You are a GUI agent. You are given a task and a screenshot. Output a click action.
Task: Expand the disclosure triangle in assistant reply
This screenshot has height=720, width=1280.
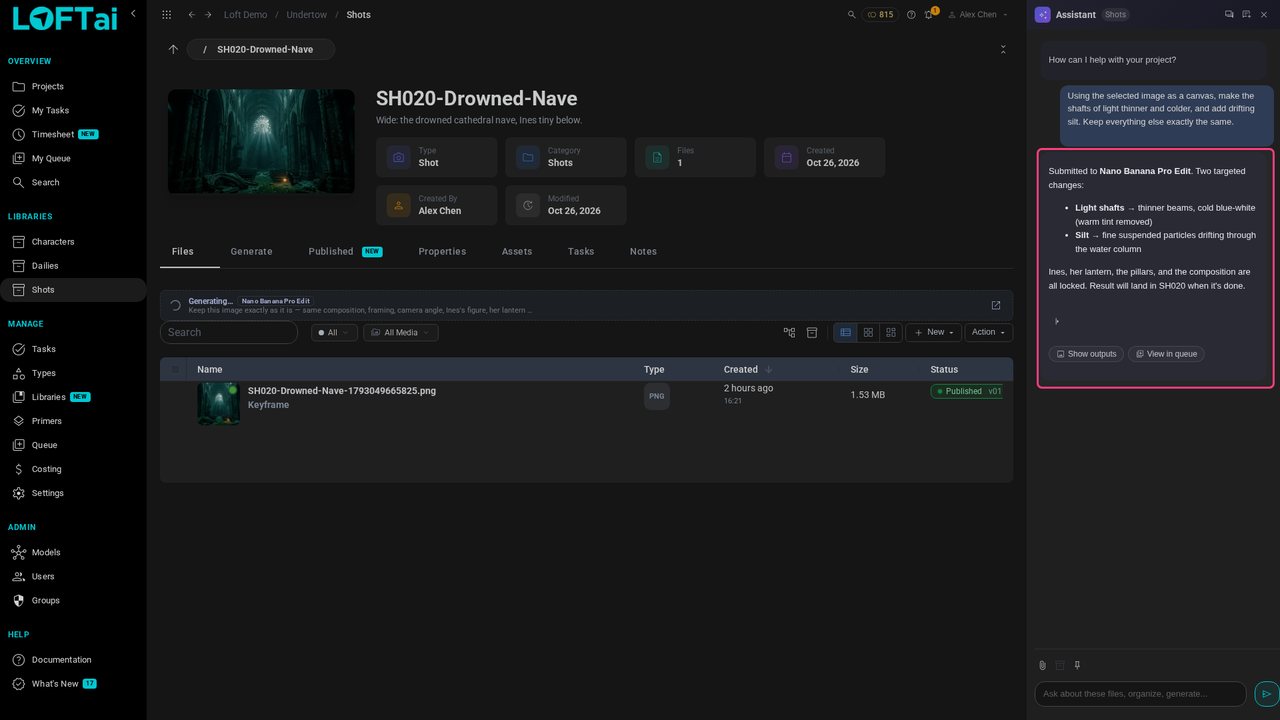[1057, 321]
